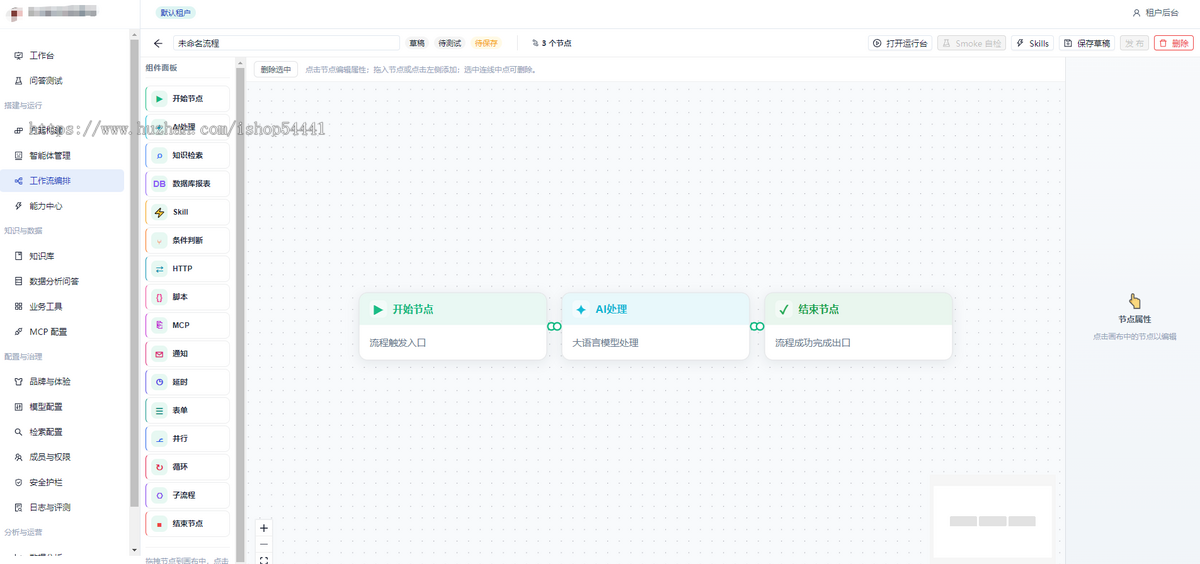Screen dimensions: 1200x564
Task: Open 知识库 in the sidebar
Action: pyautogui.click(x=62, y=256)
